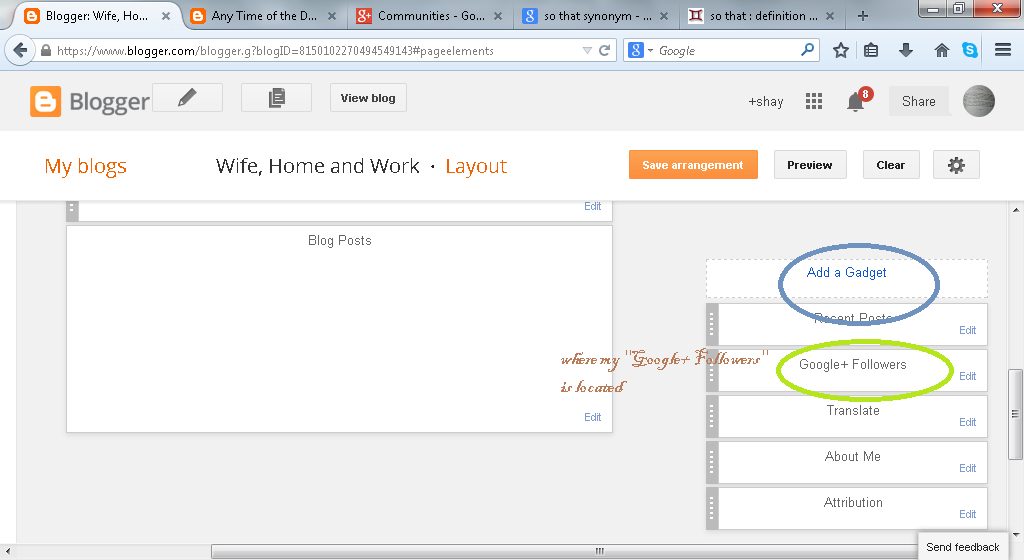
Task: Open a new browser tab with plus
Action: pos(863,16)
